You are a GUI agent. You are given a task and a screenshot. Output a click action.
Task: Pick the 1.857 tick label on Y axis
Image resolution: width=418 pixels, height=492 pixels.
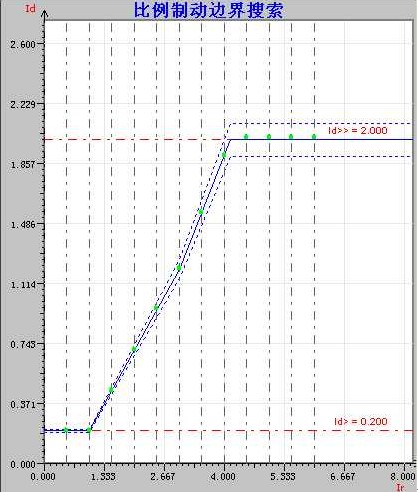22,164
